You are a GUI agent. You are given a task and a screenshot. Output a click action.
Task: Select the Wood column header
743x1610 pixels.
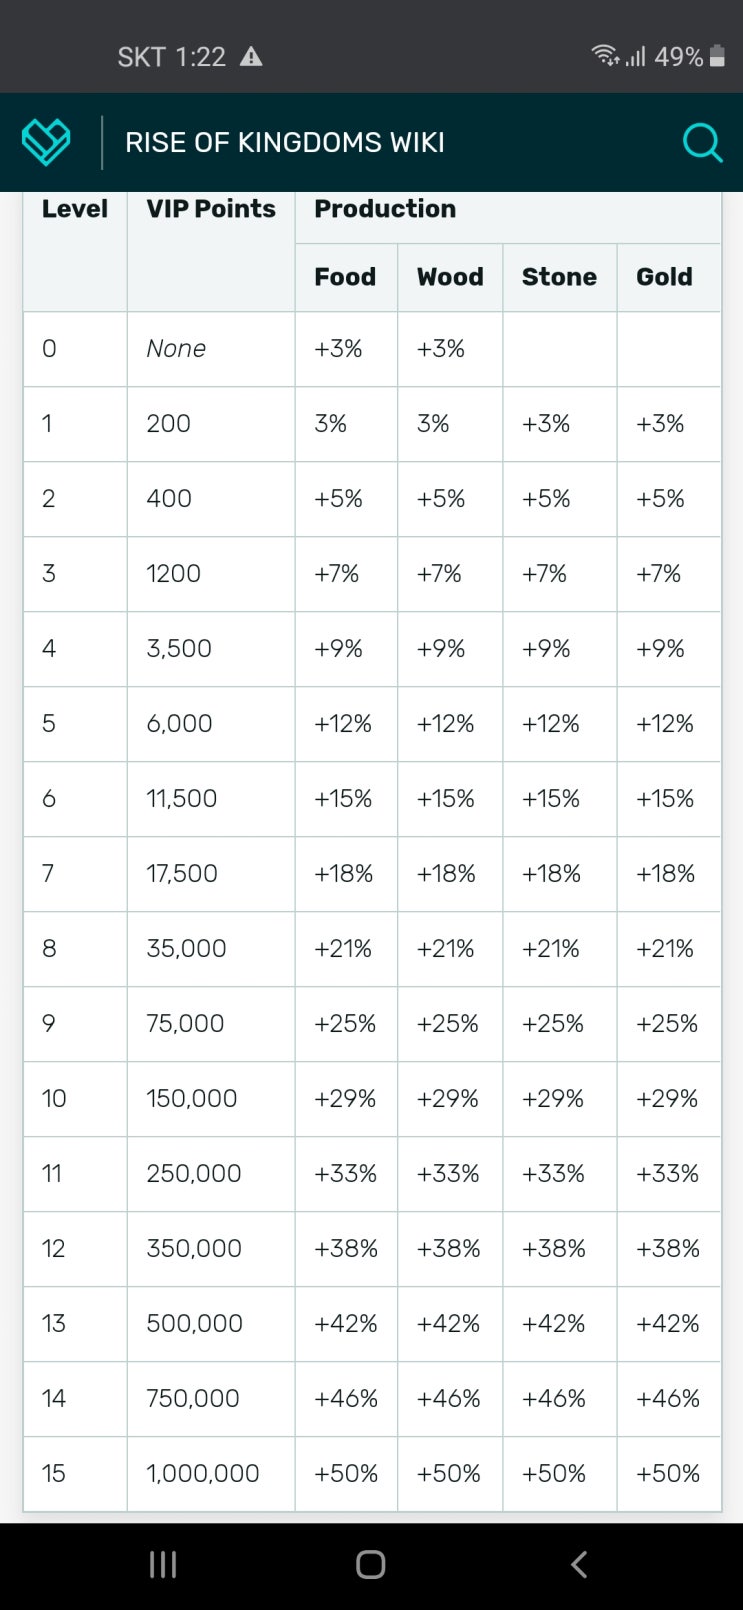click(450, 277)
